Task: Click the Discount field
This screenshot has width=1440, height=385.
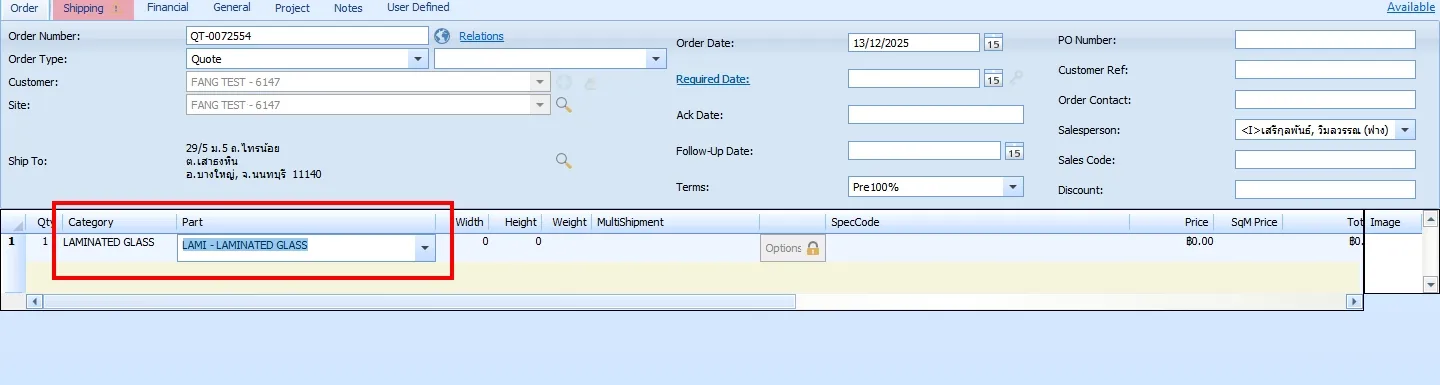Action: pos(1325,190)
